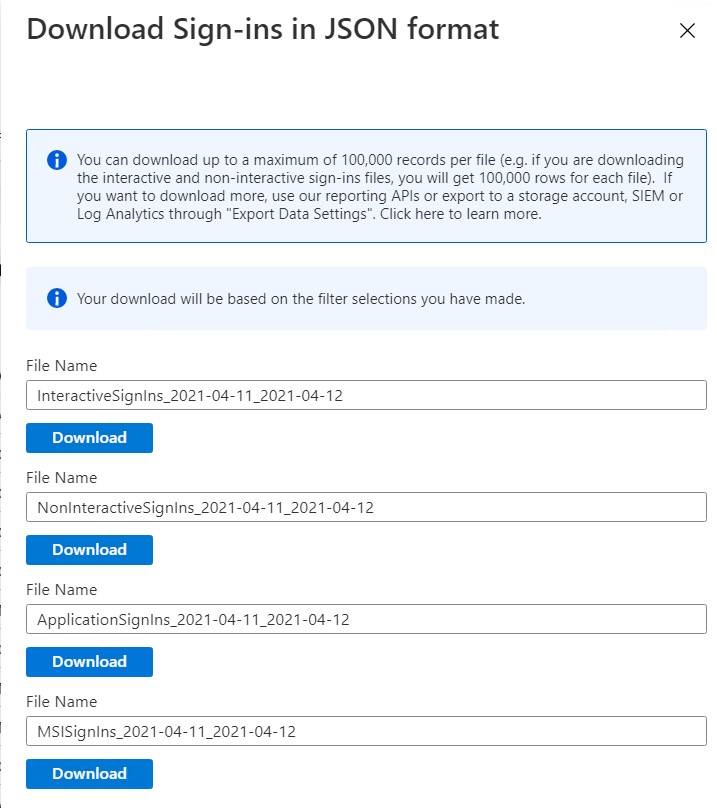Download the InteractiveSignIns file

pyautogui.click(x=89, y=438)
